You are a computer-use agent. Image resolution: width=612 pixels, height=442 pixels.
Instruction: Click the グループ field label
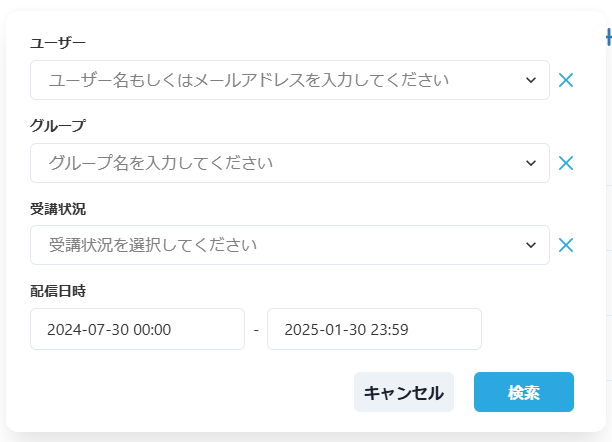58,126
